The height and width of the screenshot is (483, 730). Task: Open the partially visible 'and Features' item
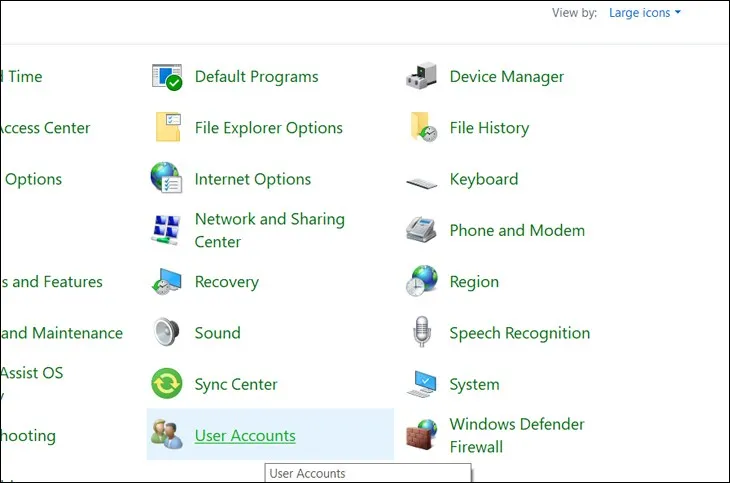pyautogui.click(x=51, y=282)
